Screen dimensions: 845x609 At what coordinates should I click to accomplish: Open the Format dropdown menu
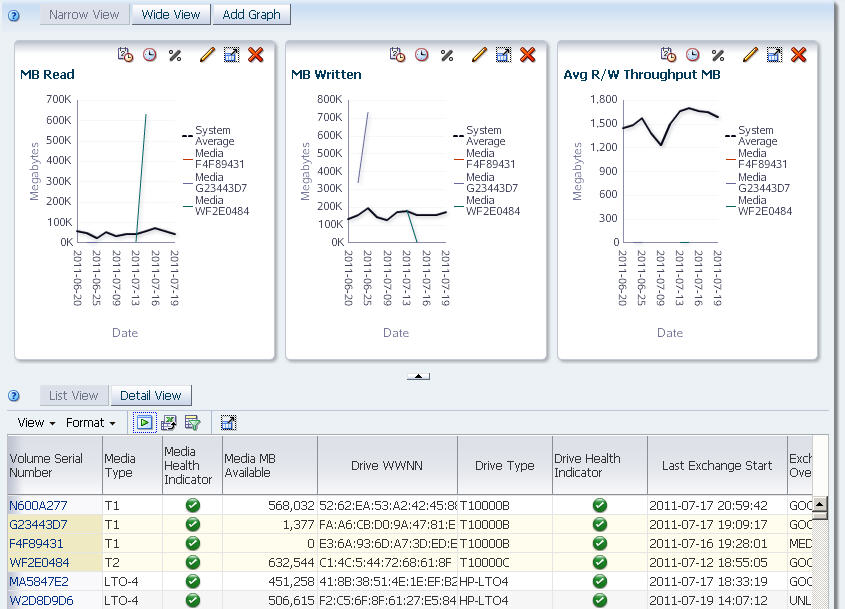point(91,423)
